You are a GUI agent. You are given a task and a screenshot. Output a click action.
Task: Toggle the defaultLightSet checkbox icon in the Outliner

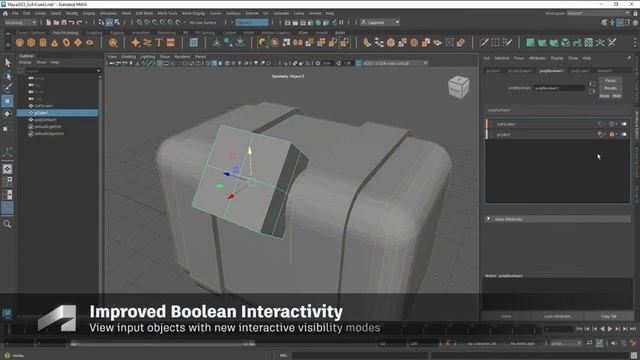pos(31,127)
